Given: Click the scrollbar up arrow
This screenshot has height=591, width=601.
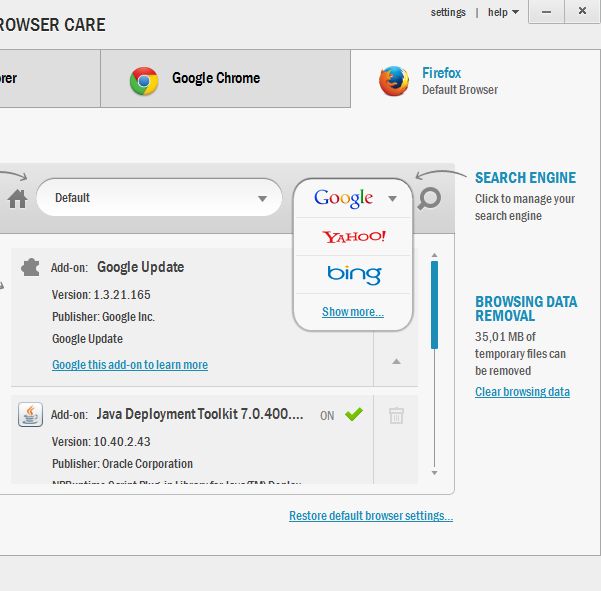Looking at the screenshot, I should [x=434, y=255].
